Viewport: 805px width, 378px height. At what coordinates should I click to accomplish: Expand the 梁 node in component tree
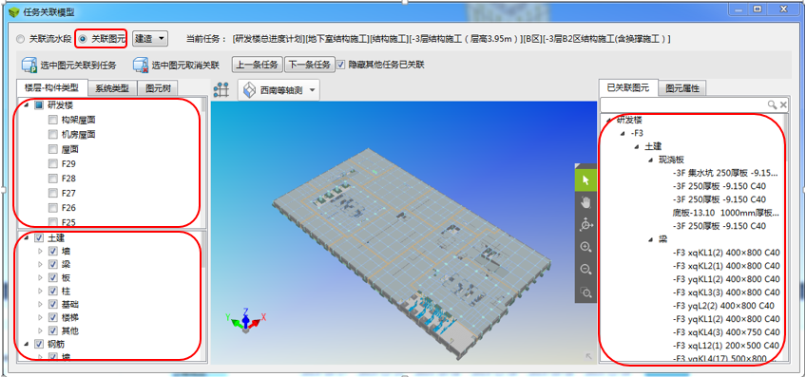(41, 264)
